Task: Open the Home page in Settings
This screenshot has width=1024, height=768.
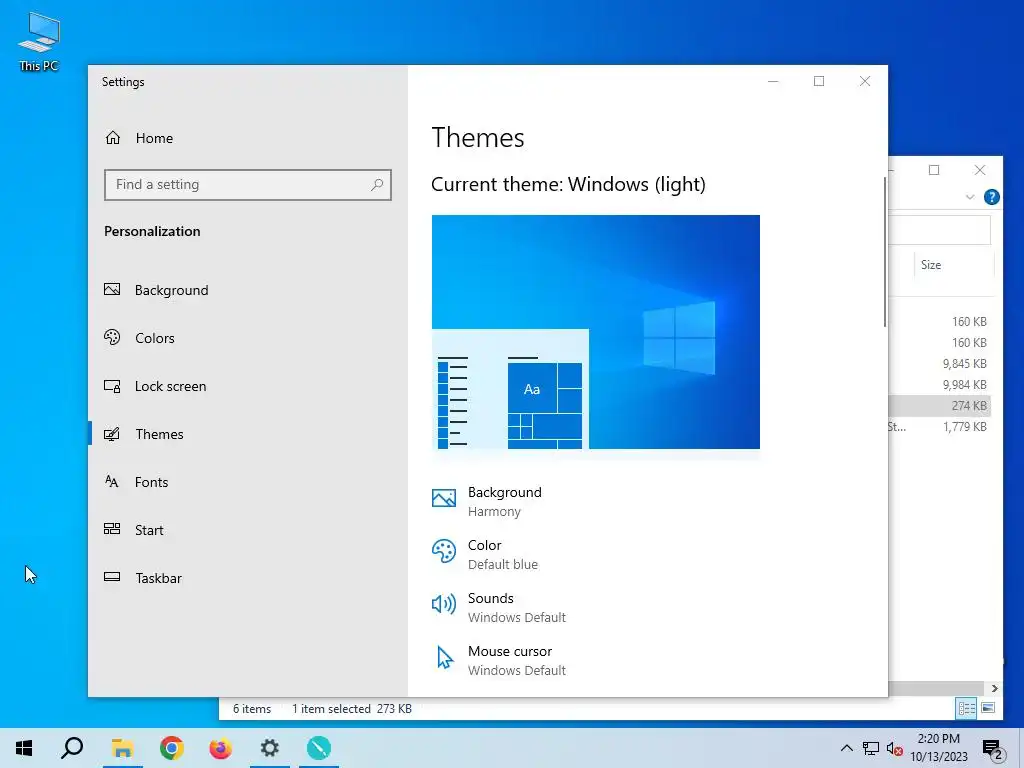Action: [138, 138]
